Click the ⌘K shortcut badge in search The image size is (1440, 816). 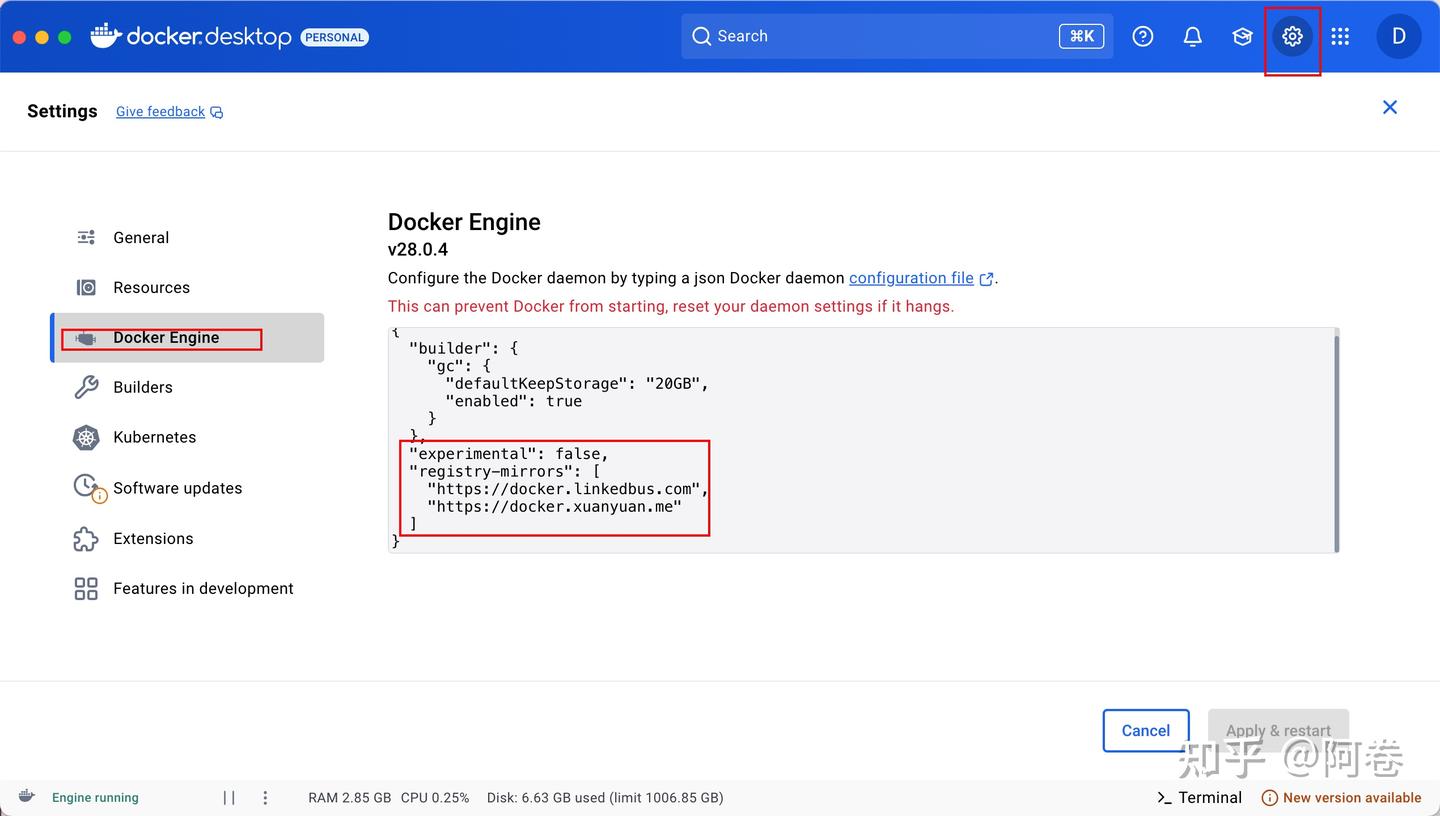click(x=1082, y=36)
